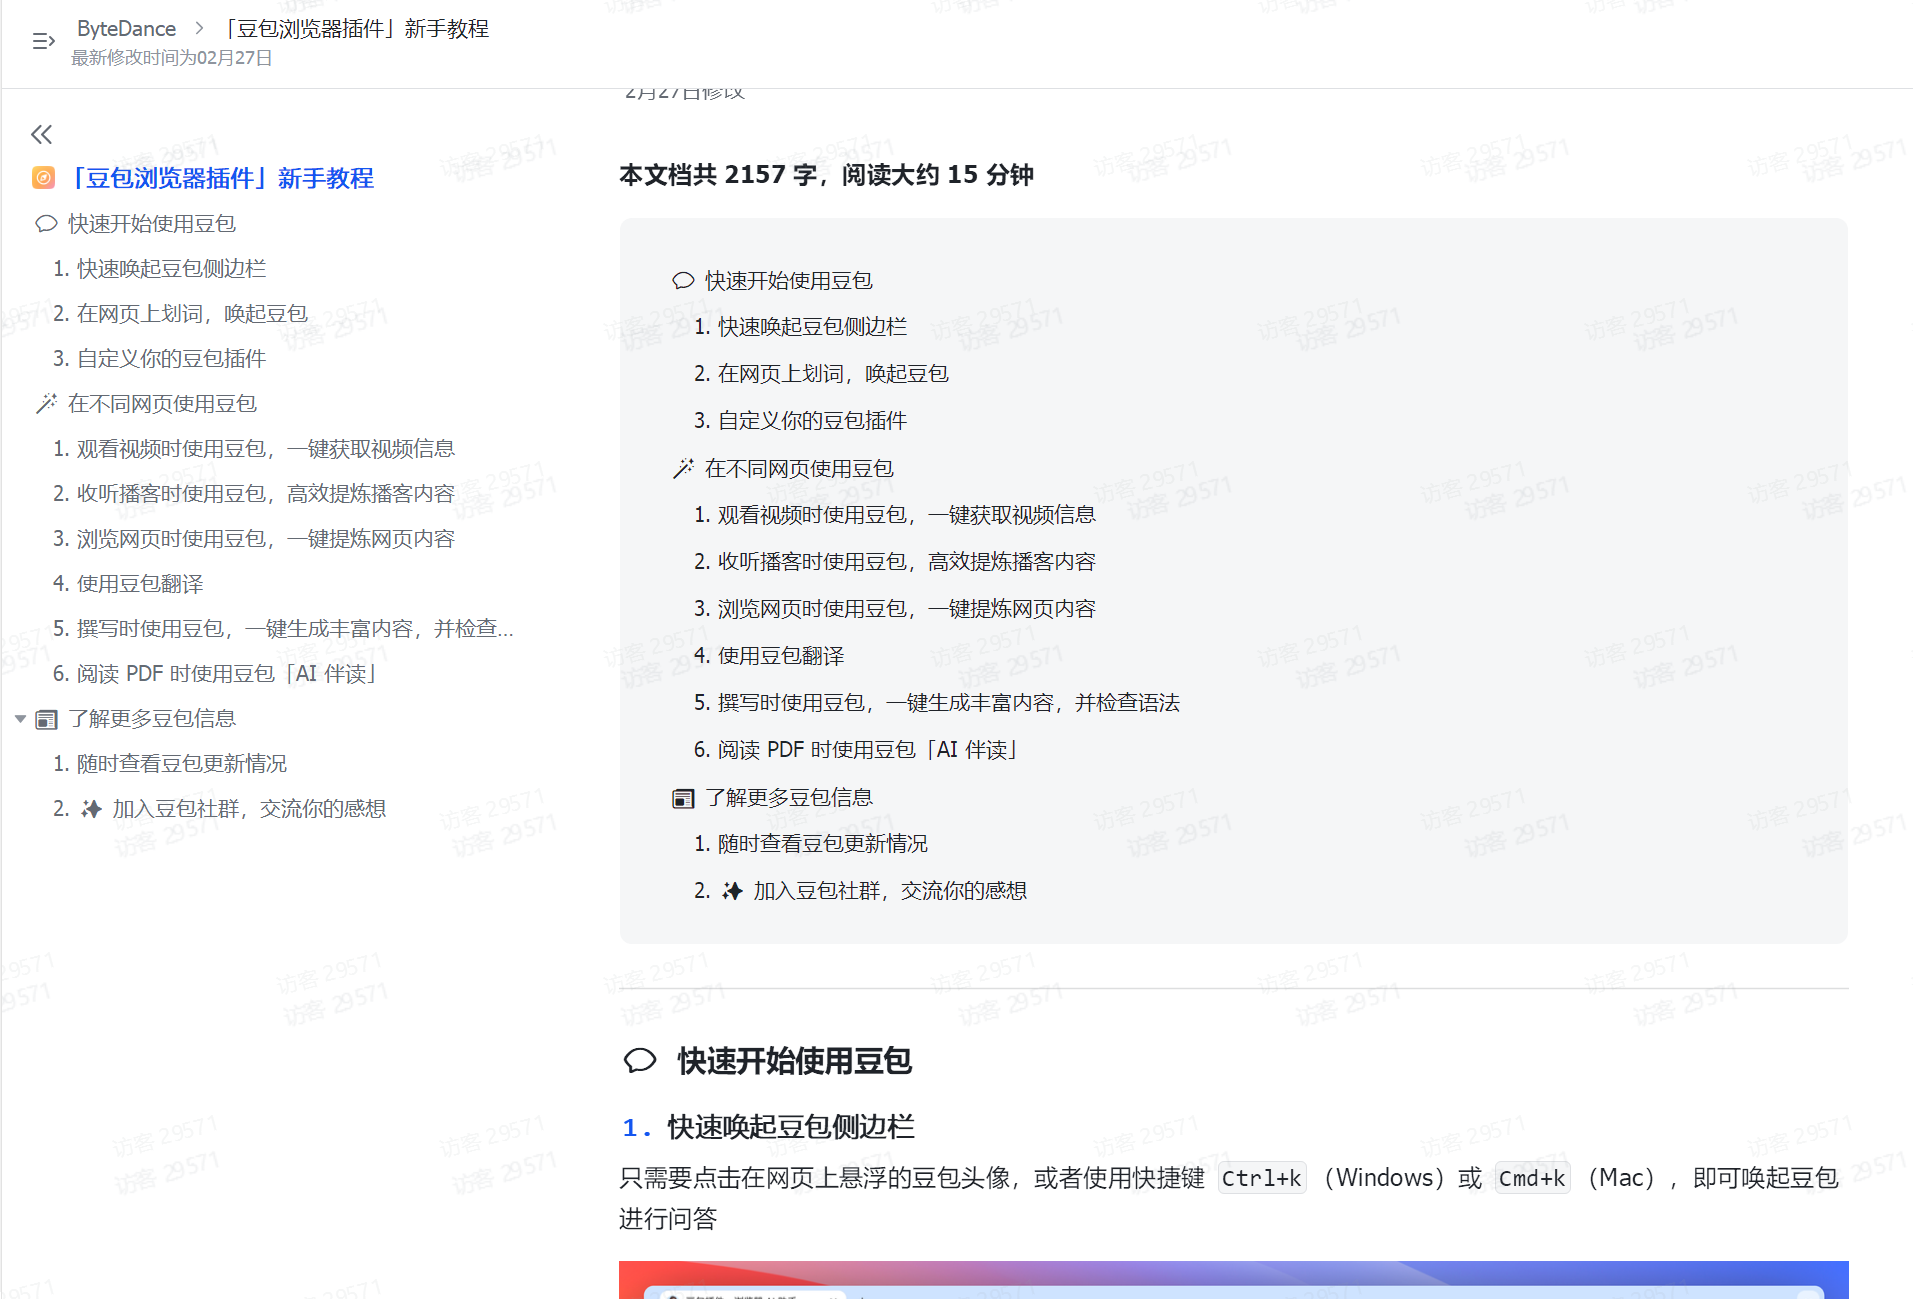The image size is (1913, 1299).
Task: Click sparkle icon in sidebar 加入豆包社群 row
Action: (x=91, y=809)
